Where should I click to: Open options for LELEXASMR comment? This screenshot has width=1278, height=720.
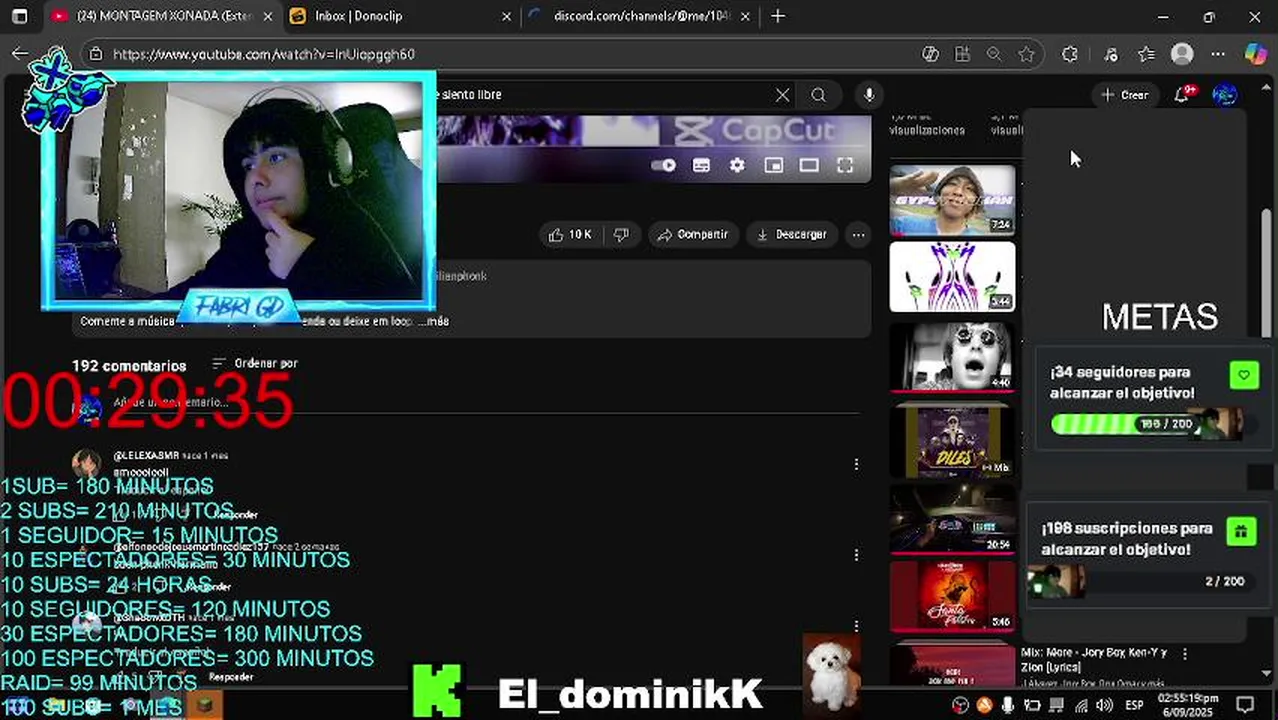pos(856,464)
